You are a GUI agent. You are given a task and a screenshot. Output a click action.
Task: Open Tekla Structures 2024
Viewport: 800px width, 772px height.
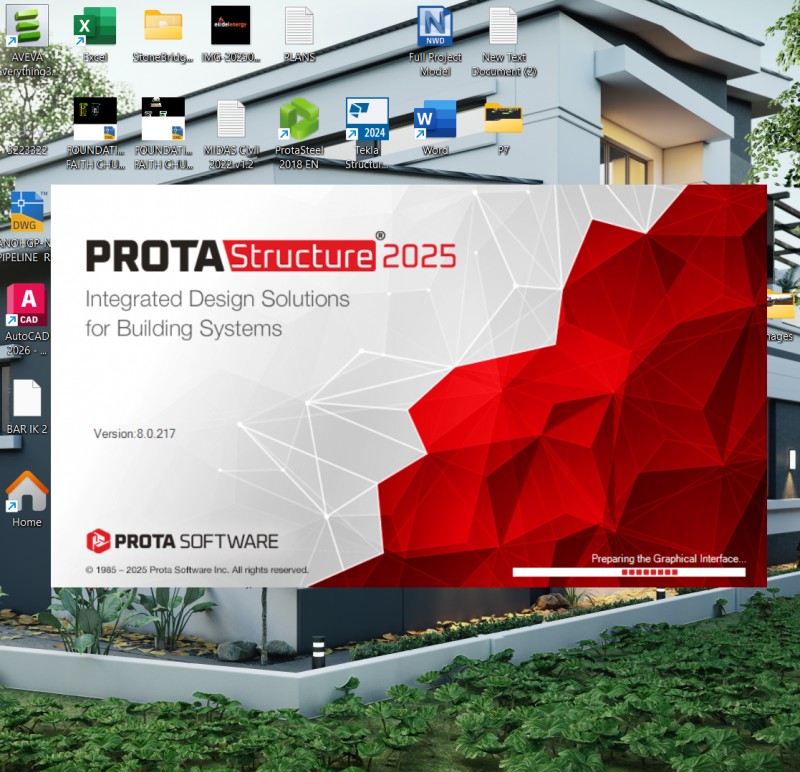[365, 120]
